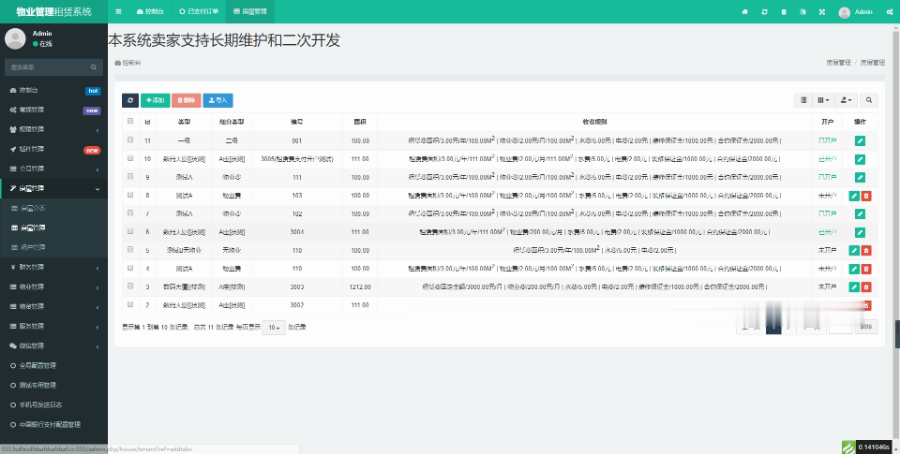Click the magnifier icon in sidebar search
The image size is (900, 454).
(x=94, y=67)
